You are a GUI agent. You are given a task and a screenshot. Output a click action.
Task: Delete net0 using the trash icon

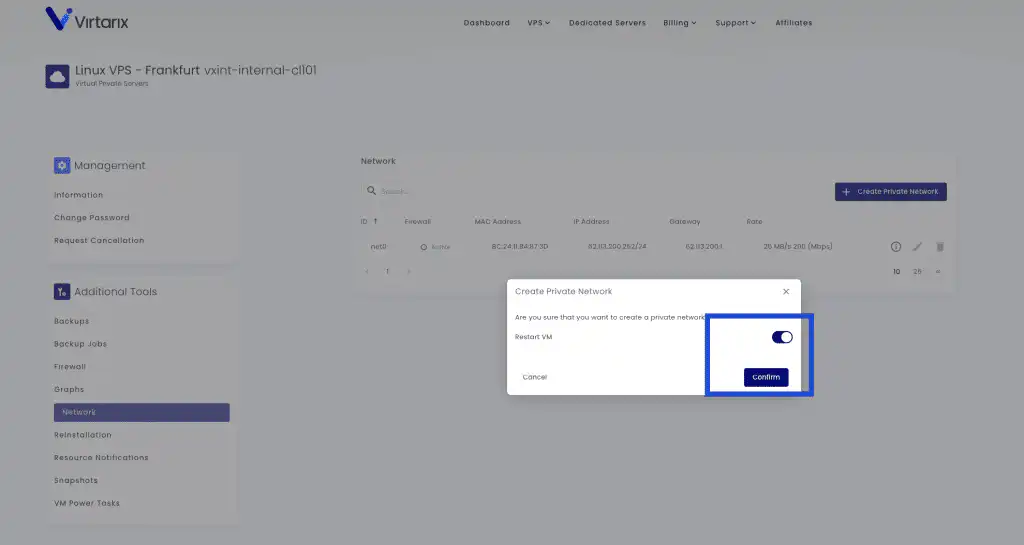pos(939,246)
